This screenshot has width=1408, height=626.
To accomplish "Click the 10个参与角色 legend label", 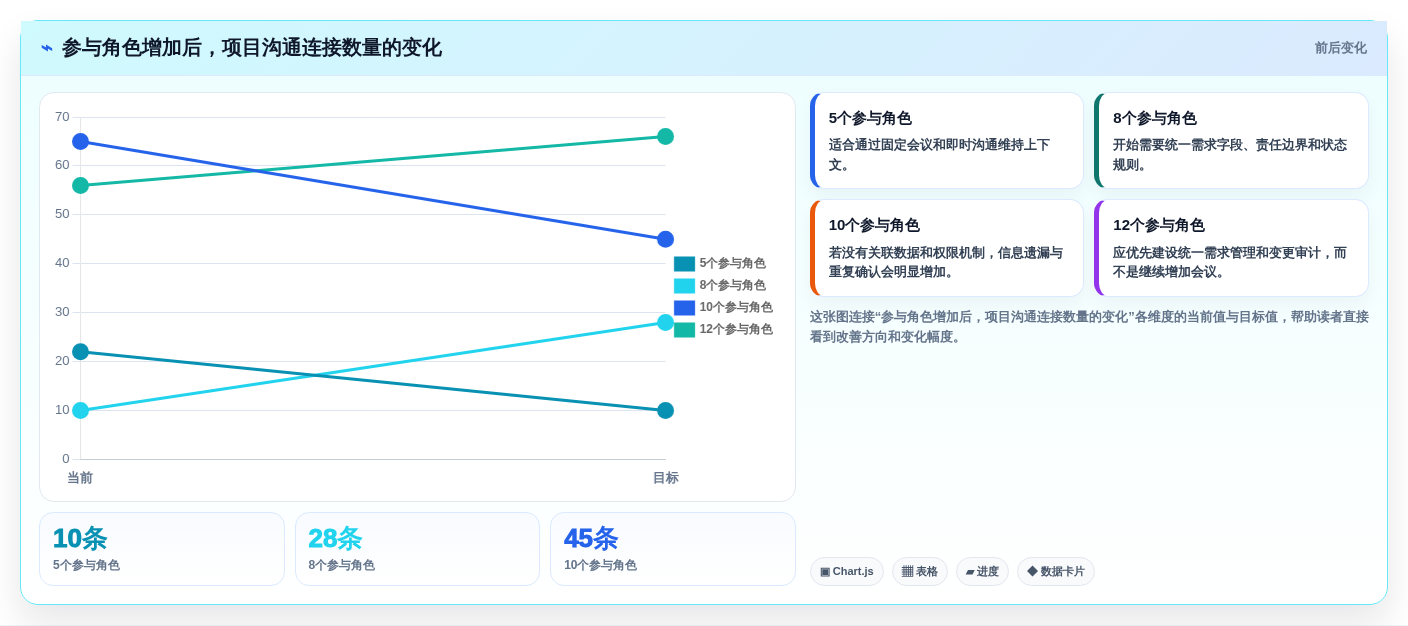I will 736,308.
